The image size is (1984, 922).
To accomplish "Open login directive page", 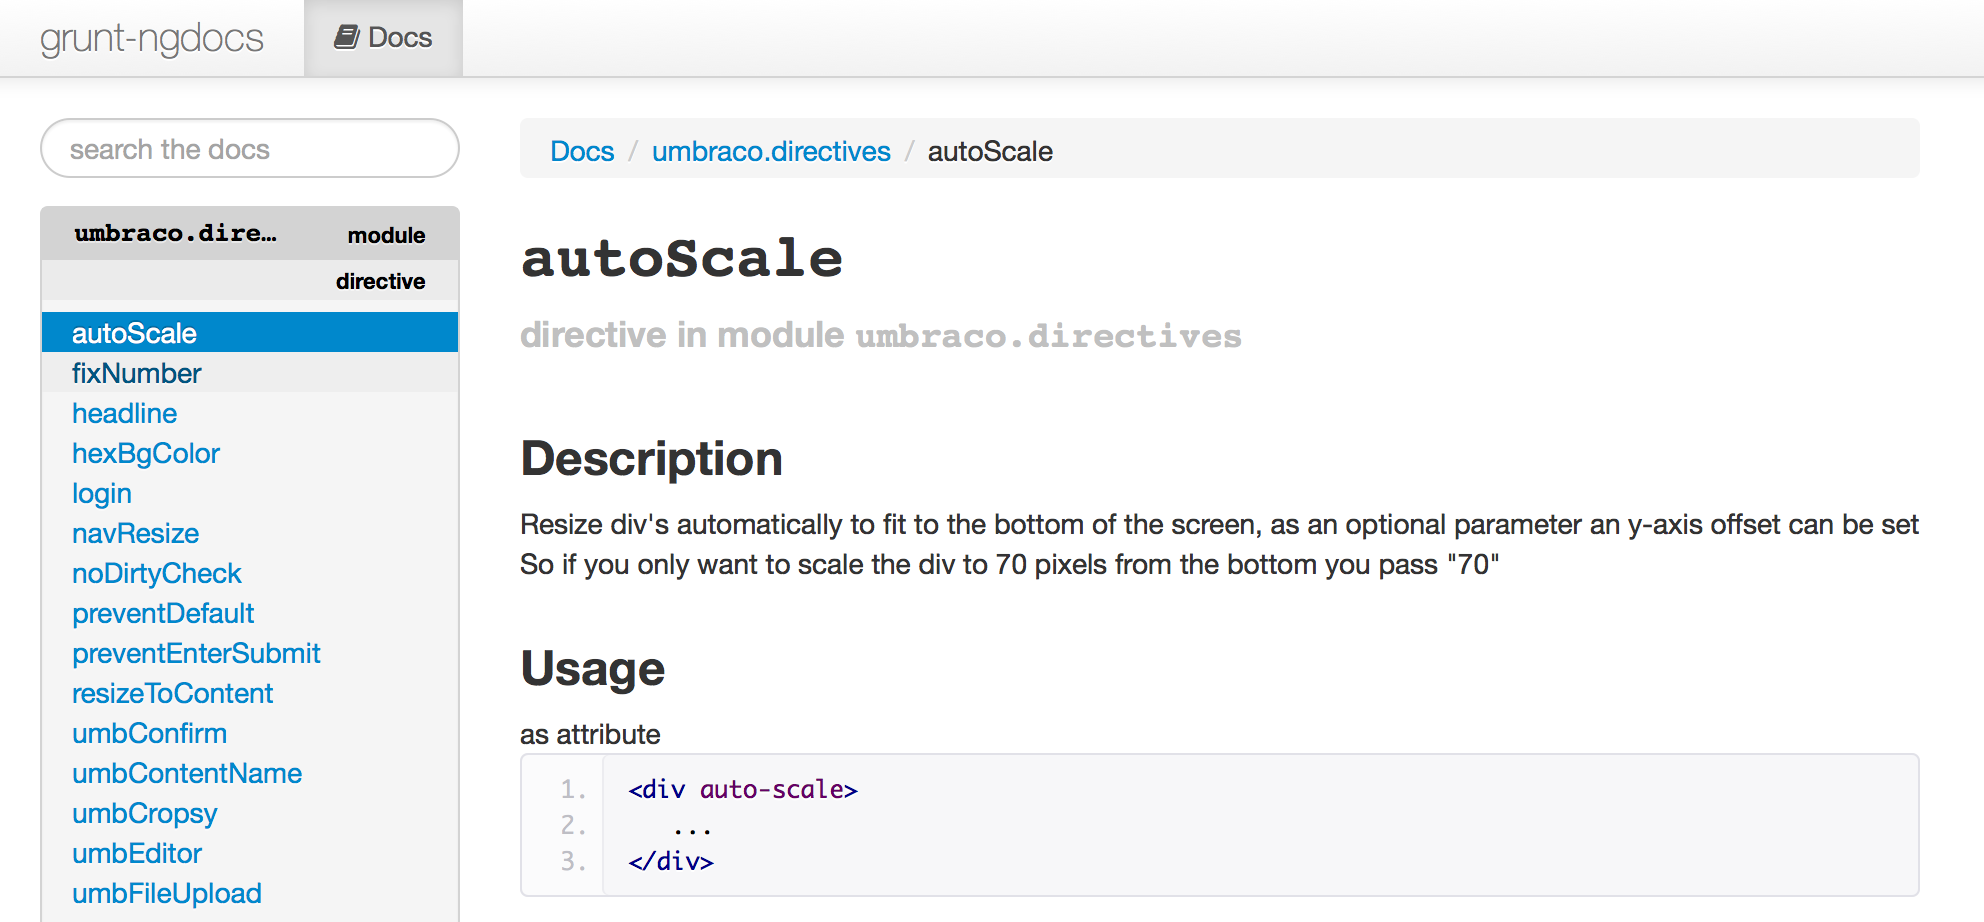I will pyautogui.click(x=102, y=493).
